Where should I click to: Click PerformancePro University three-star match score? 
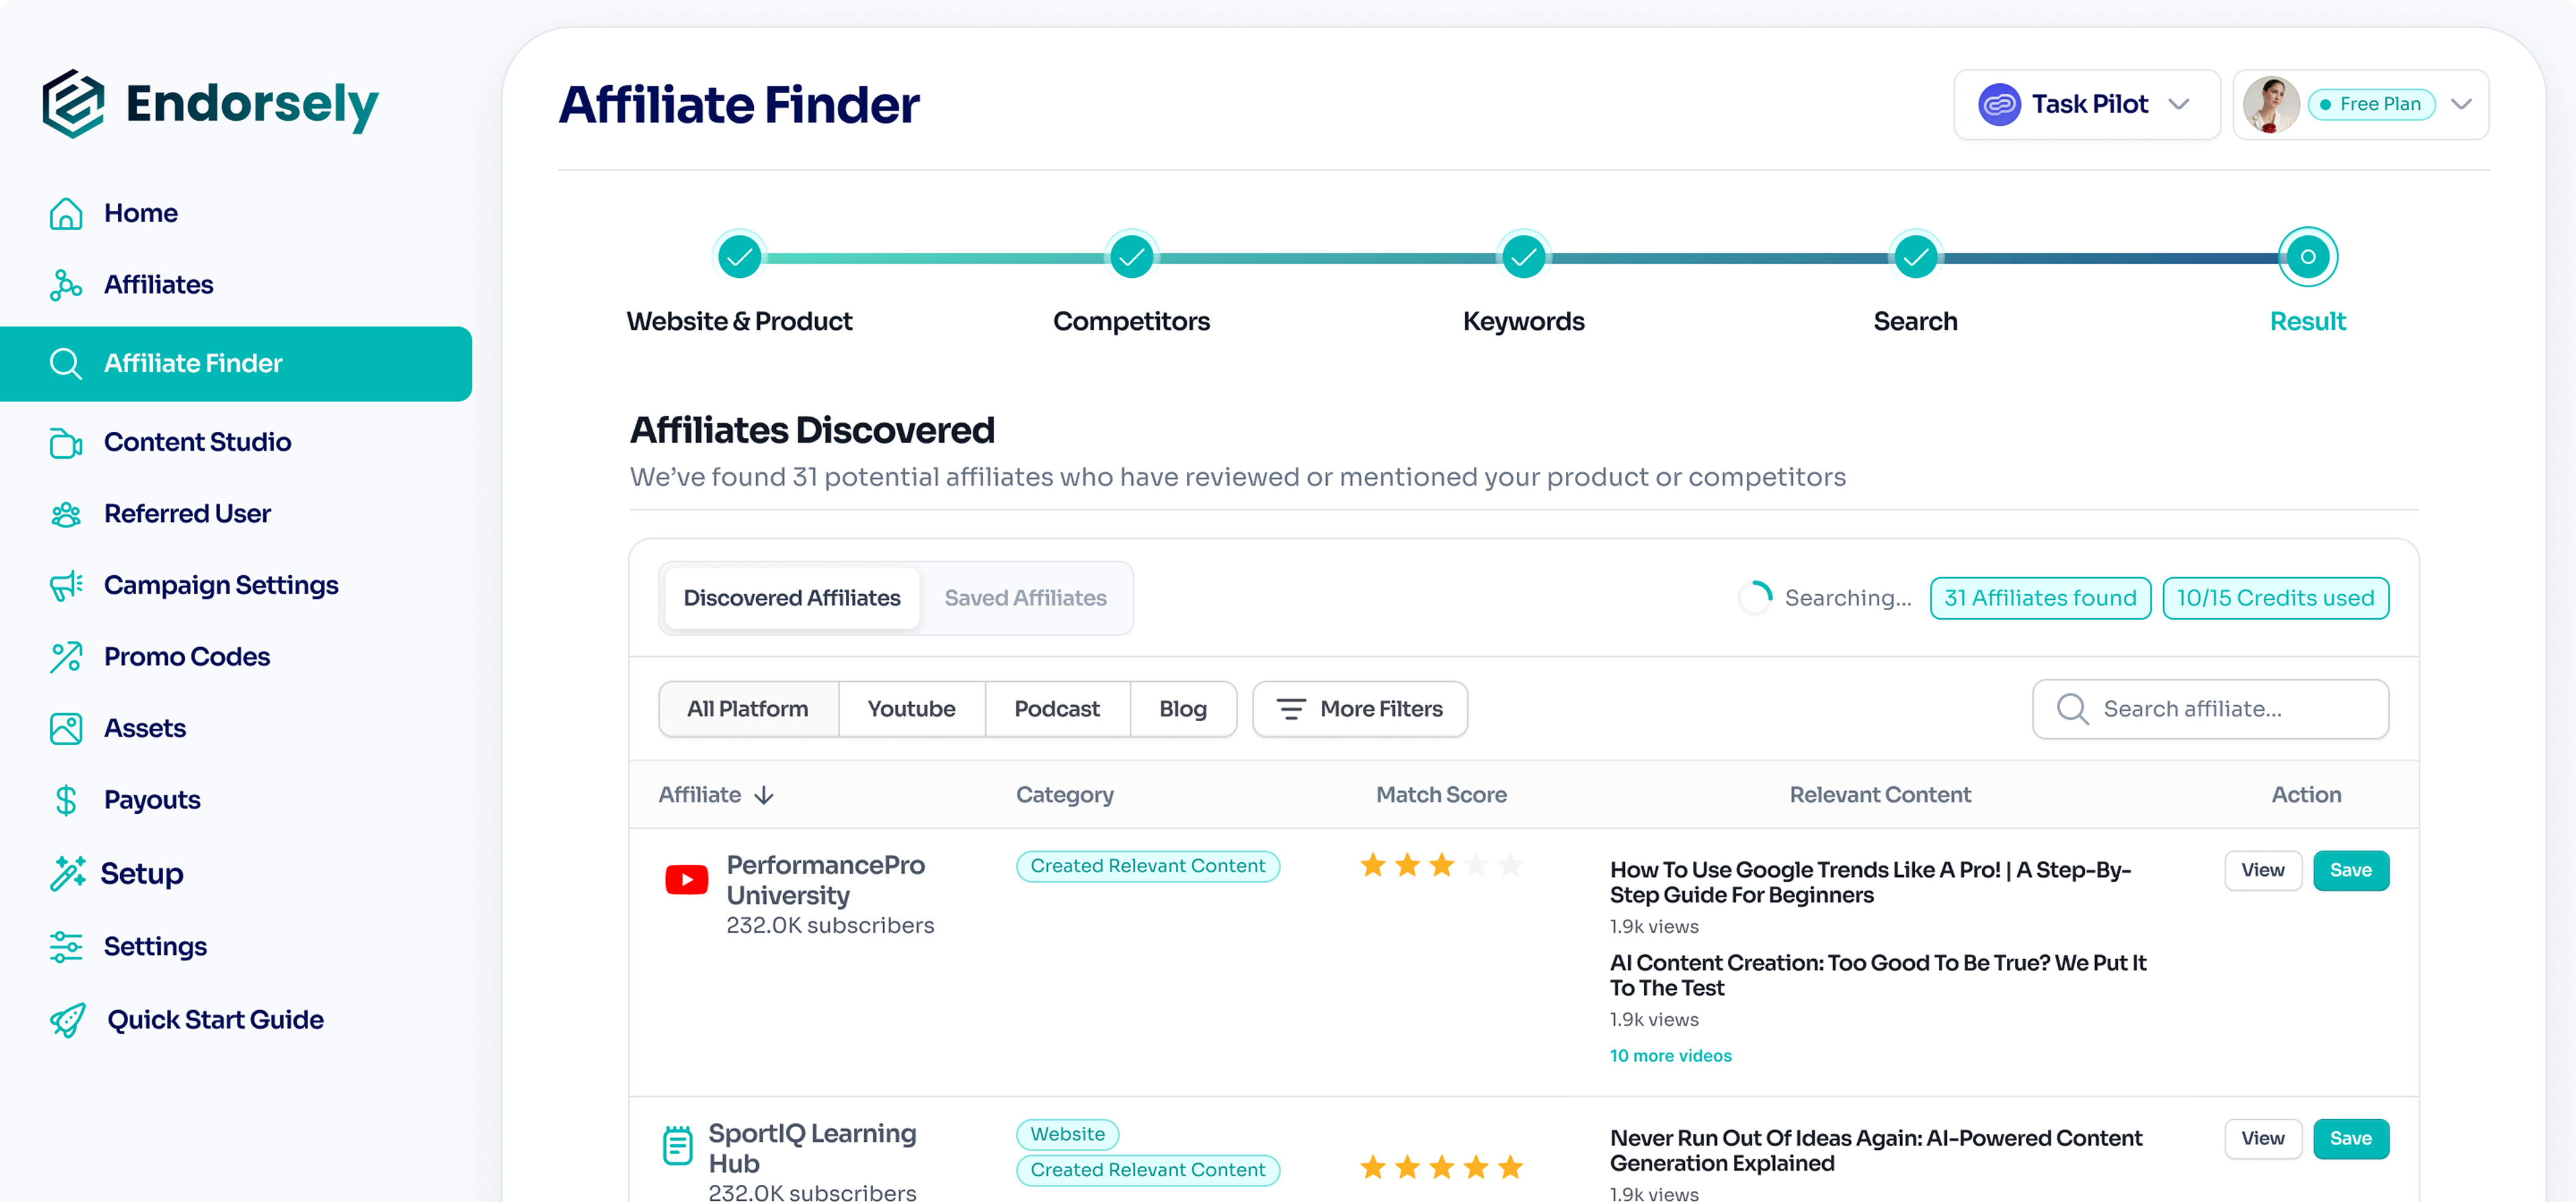pos(1440,865)
